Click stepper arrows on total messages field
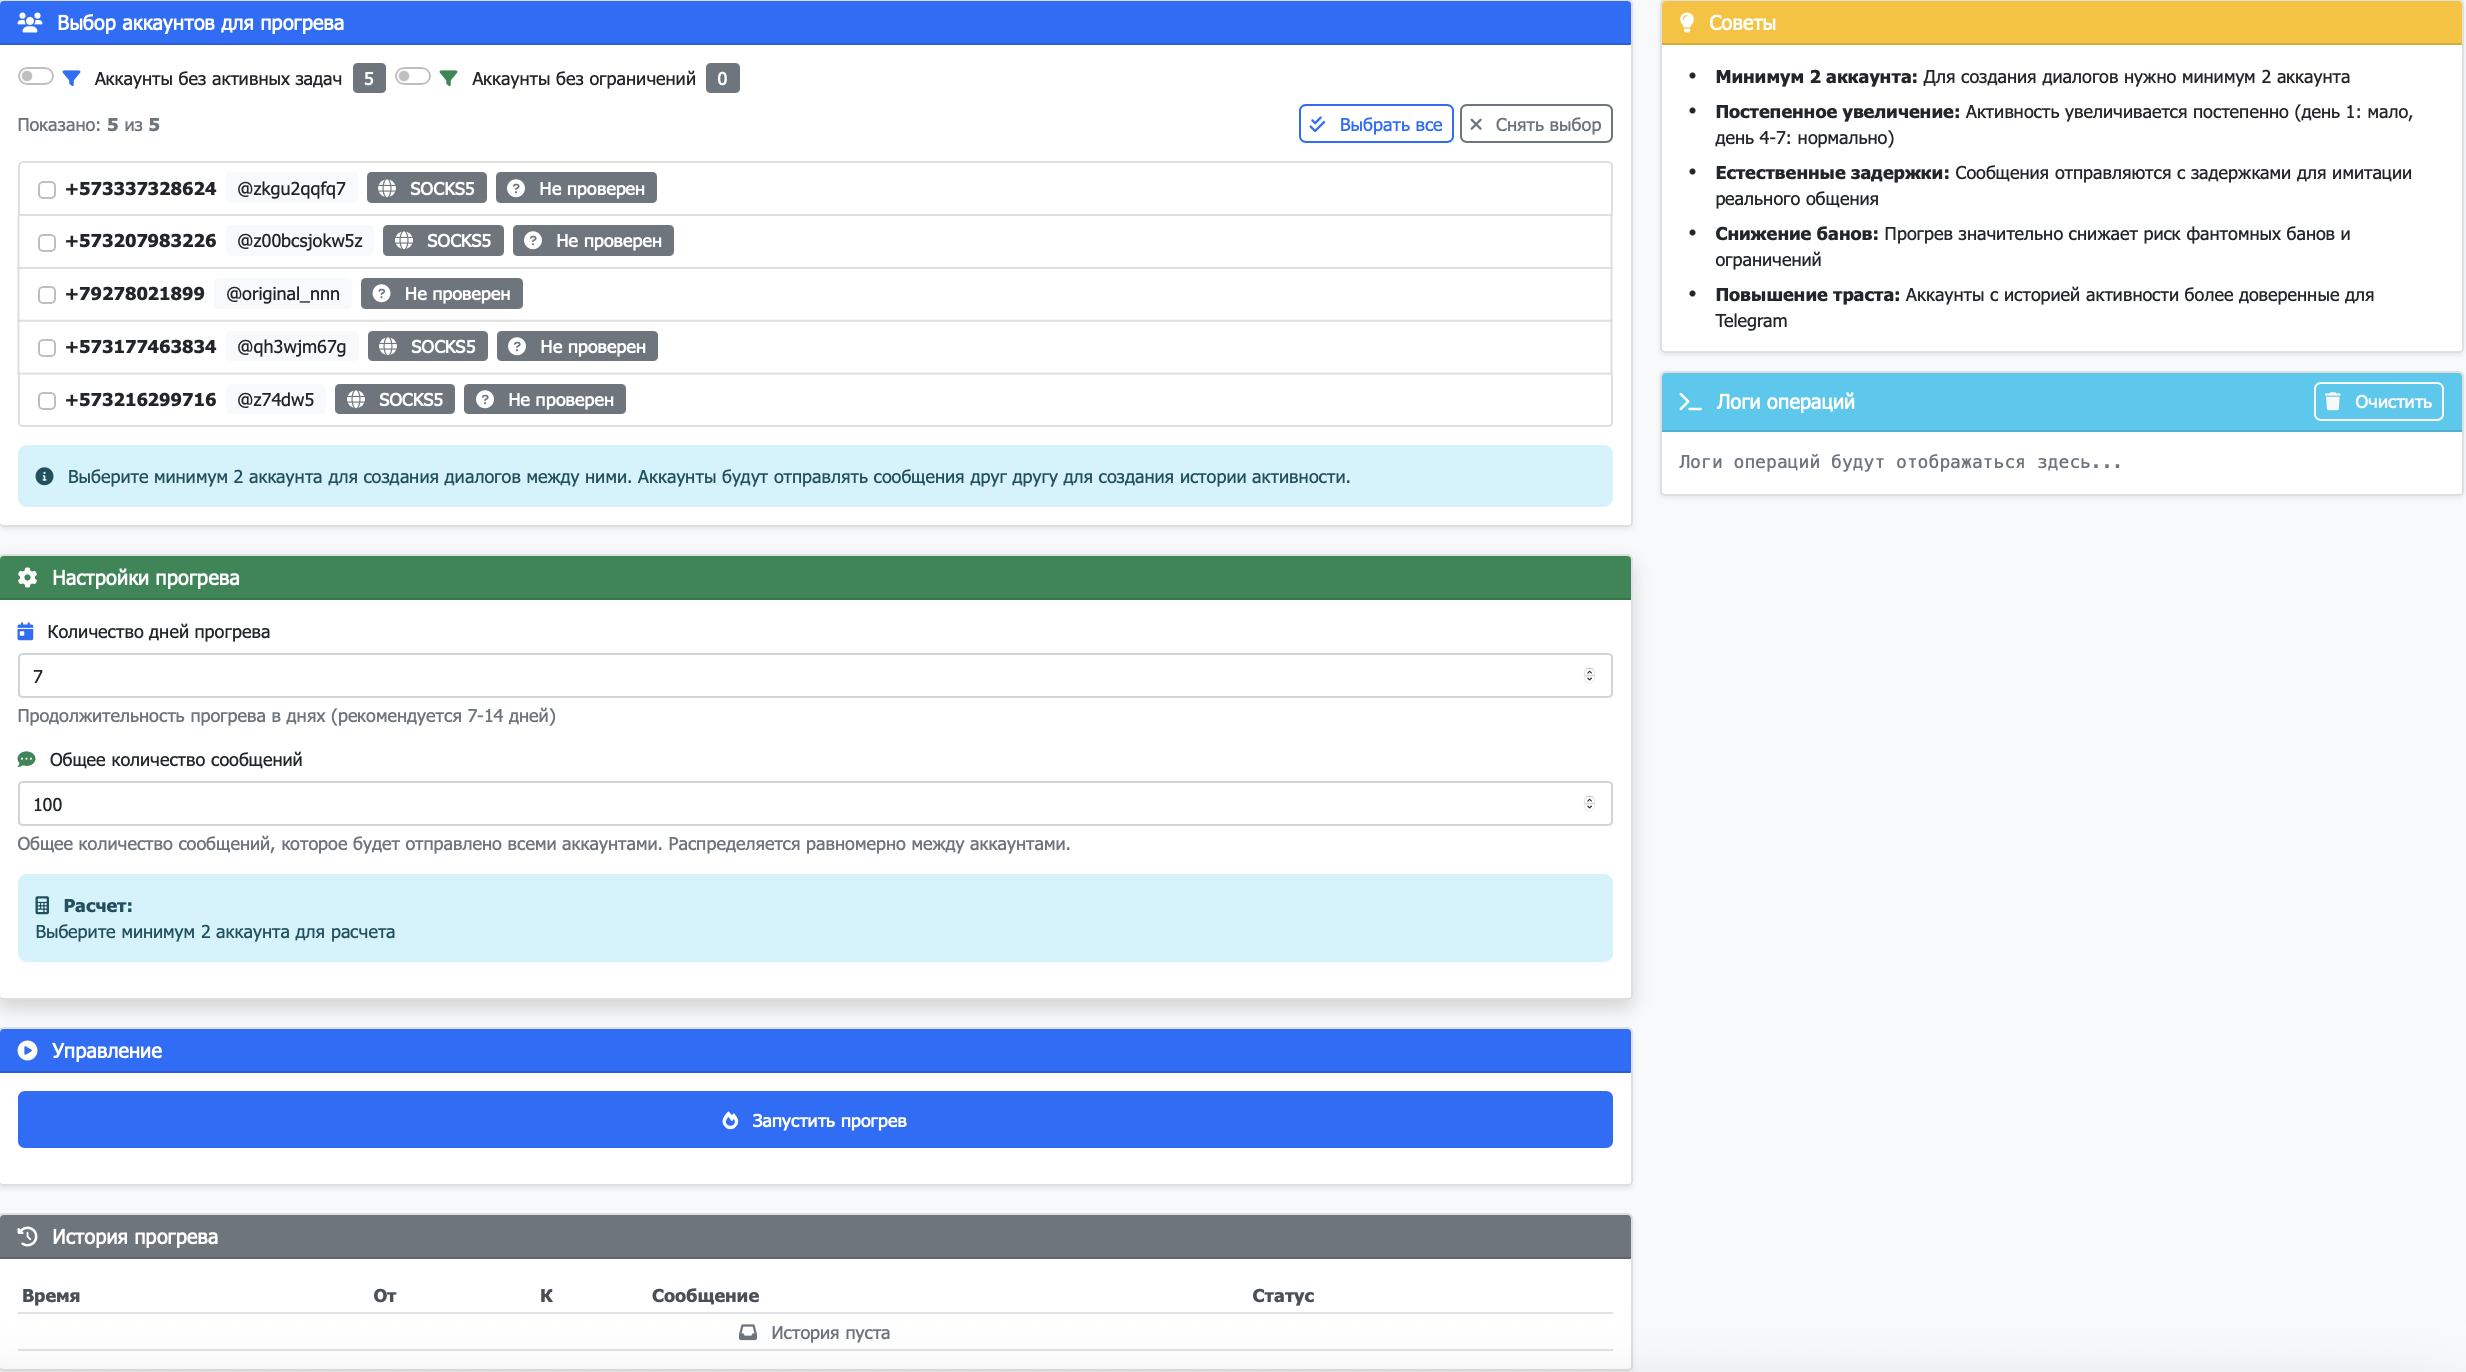This screenshot has width=2466, height=1372. (1589, 804)
